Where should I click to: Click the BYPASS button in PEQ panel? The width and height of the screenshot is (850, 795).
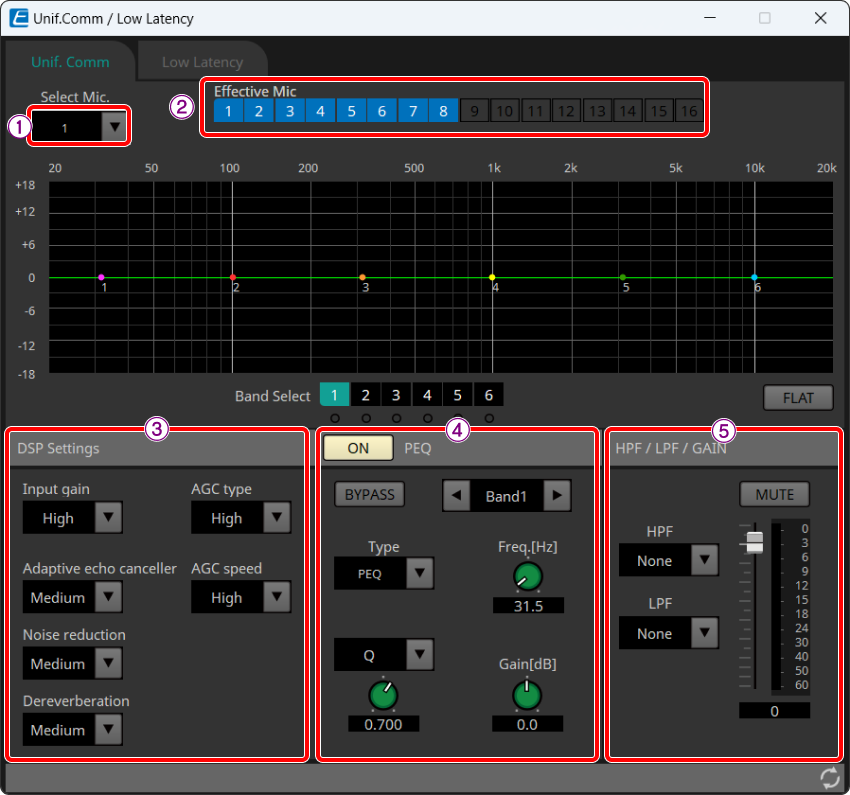pos(369,494)
